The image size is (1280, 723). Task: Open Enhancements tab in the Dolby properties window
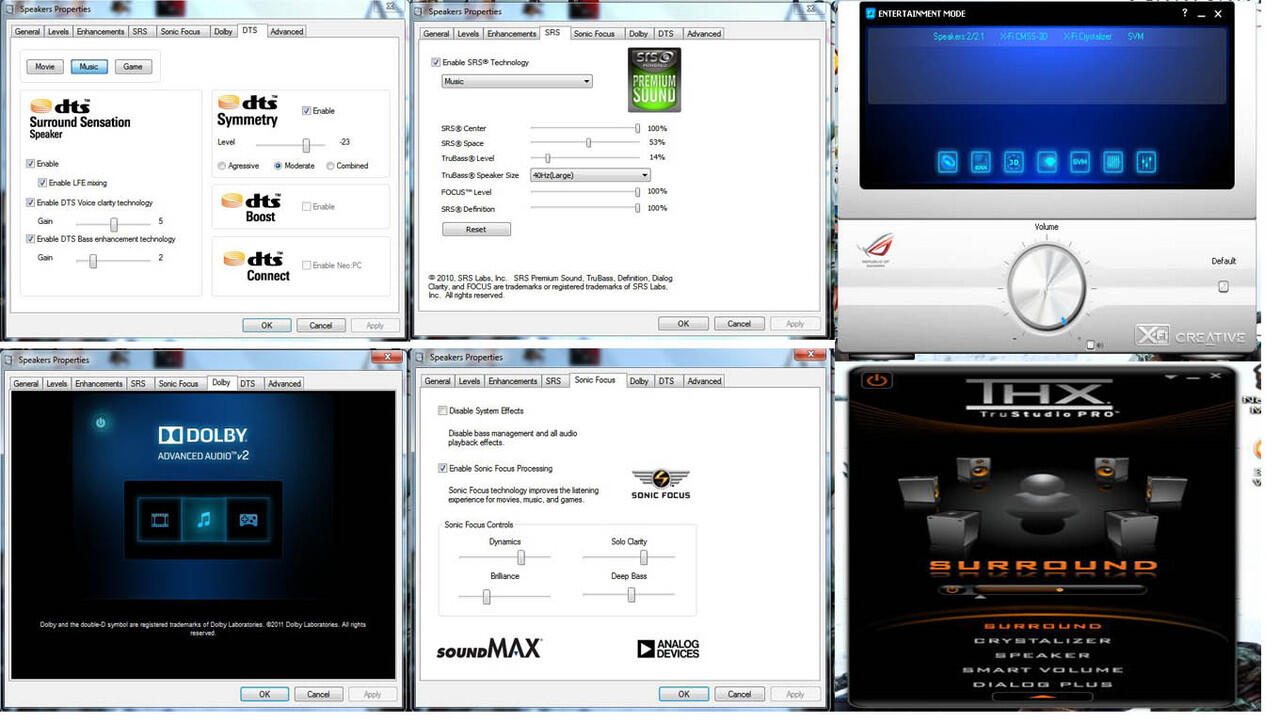99,384
